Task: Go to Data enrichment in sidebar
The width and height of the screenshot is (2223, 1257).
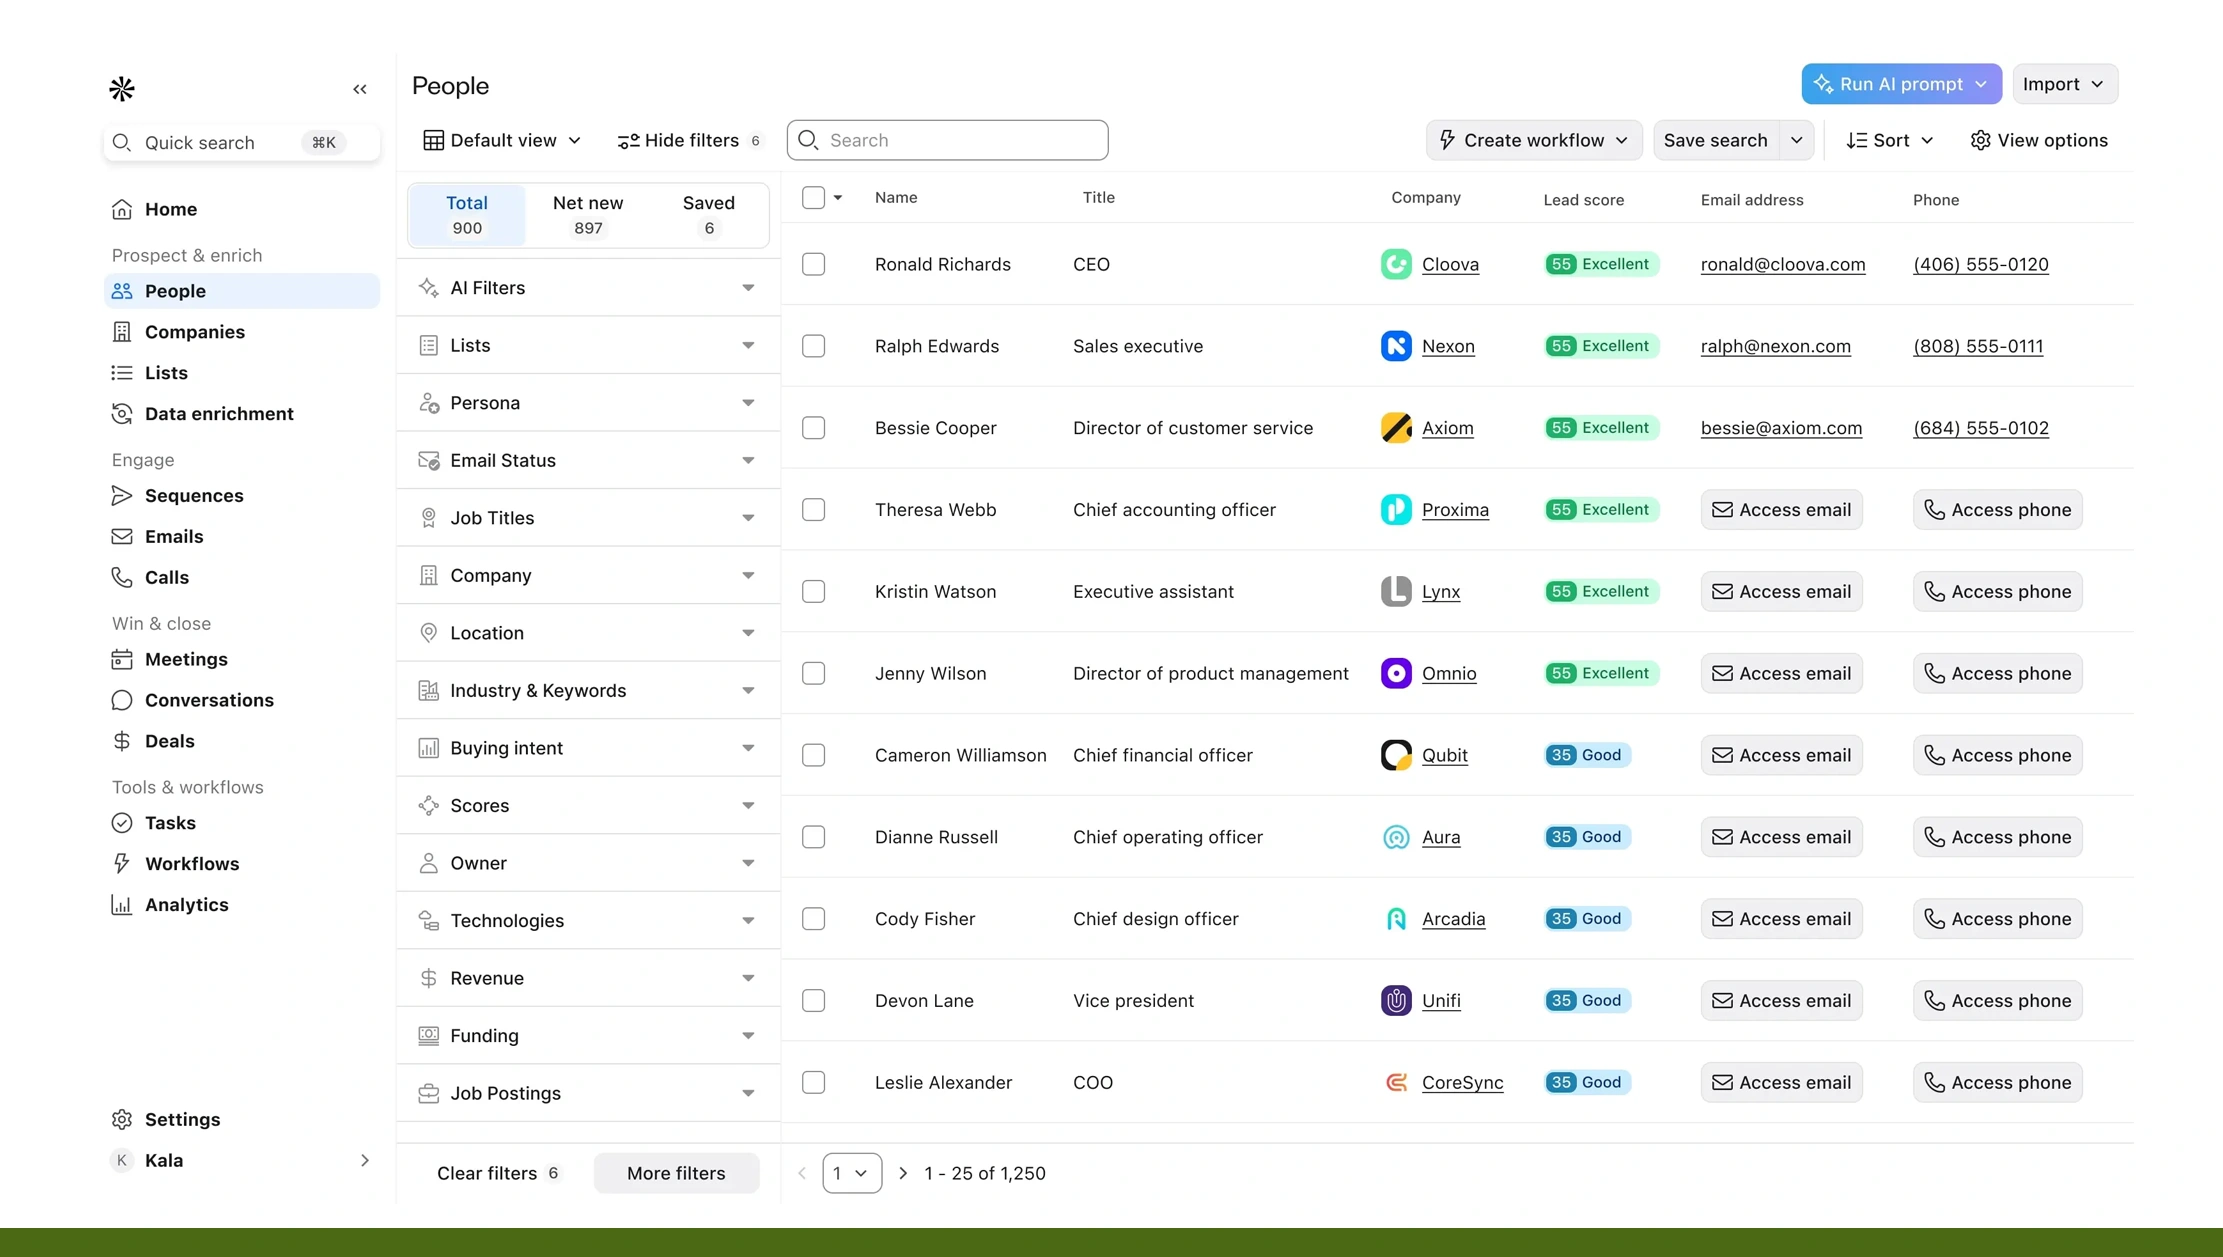Action: pyautogui.click(x=219, y=414)
